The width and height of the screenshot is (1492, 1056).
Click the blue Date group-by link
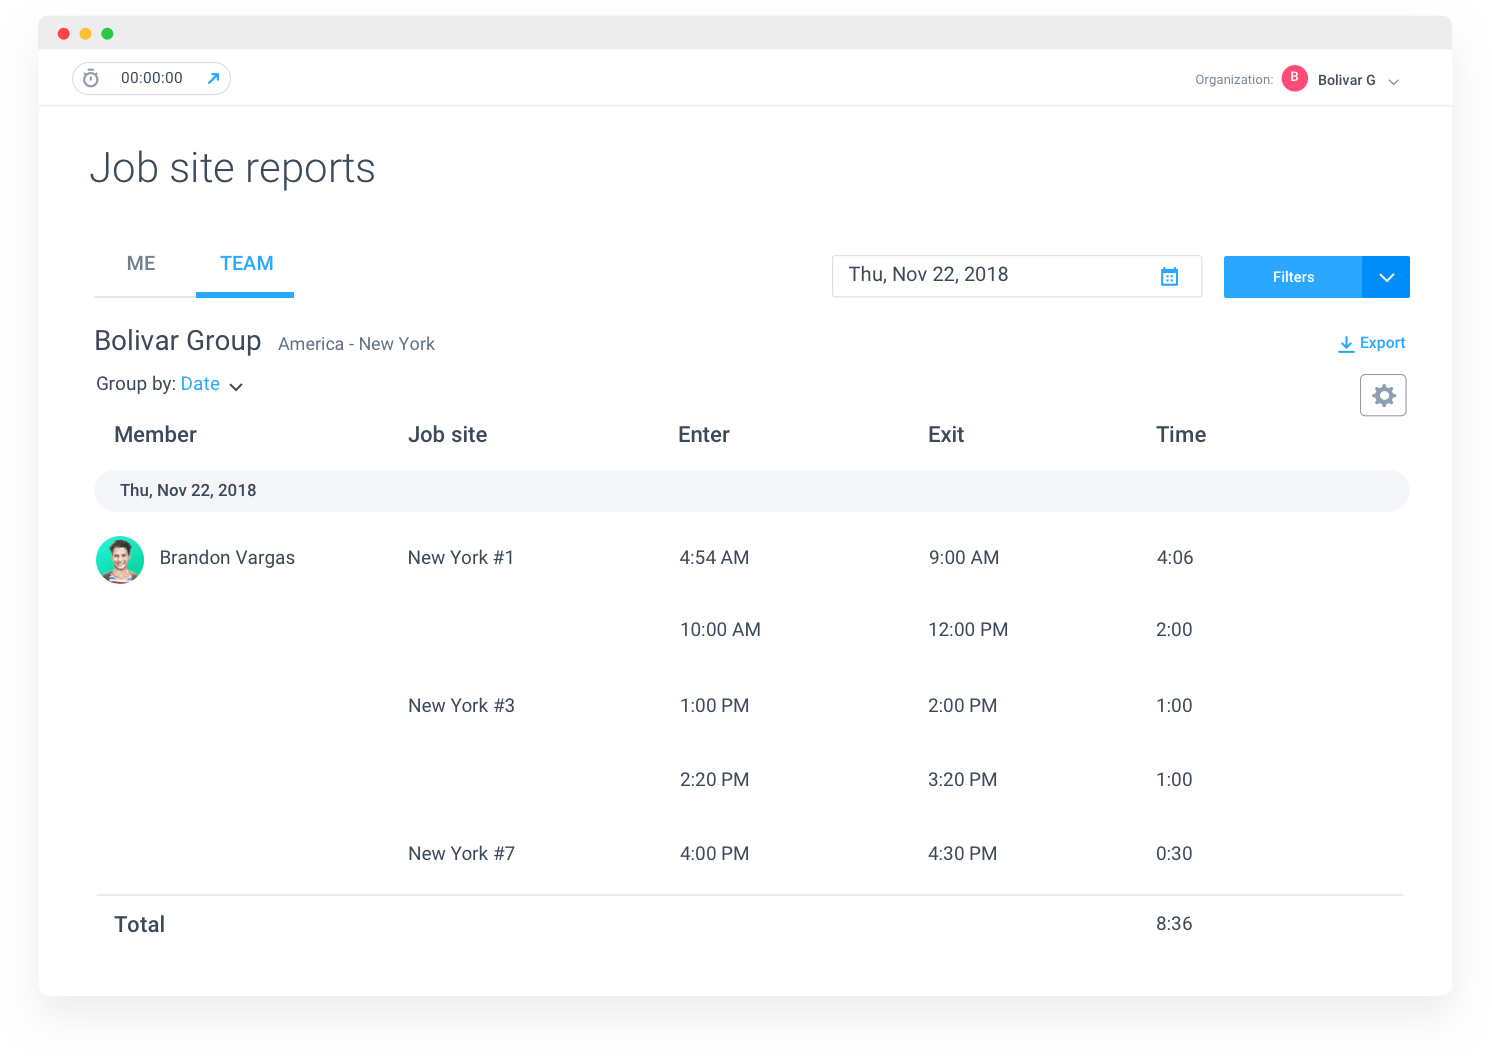click(200, 384)
